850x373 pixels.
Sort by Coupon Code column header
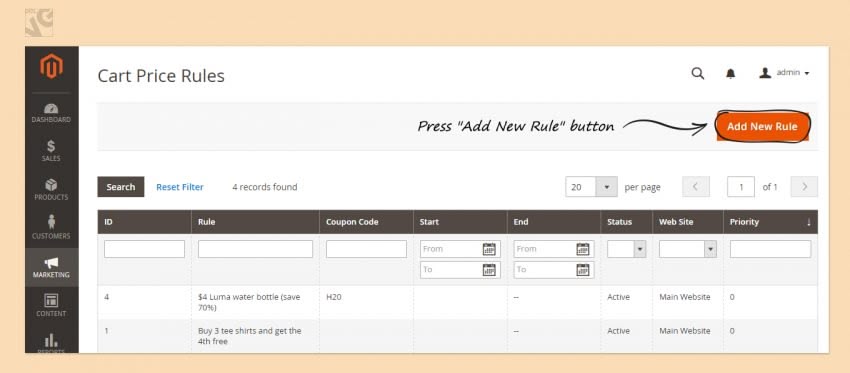366,222
